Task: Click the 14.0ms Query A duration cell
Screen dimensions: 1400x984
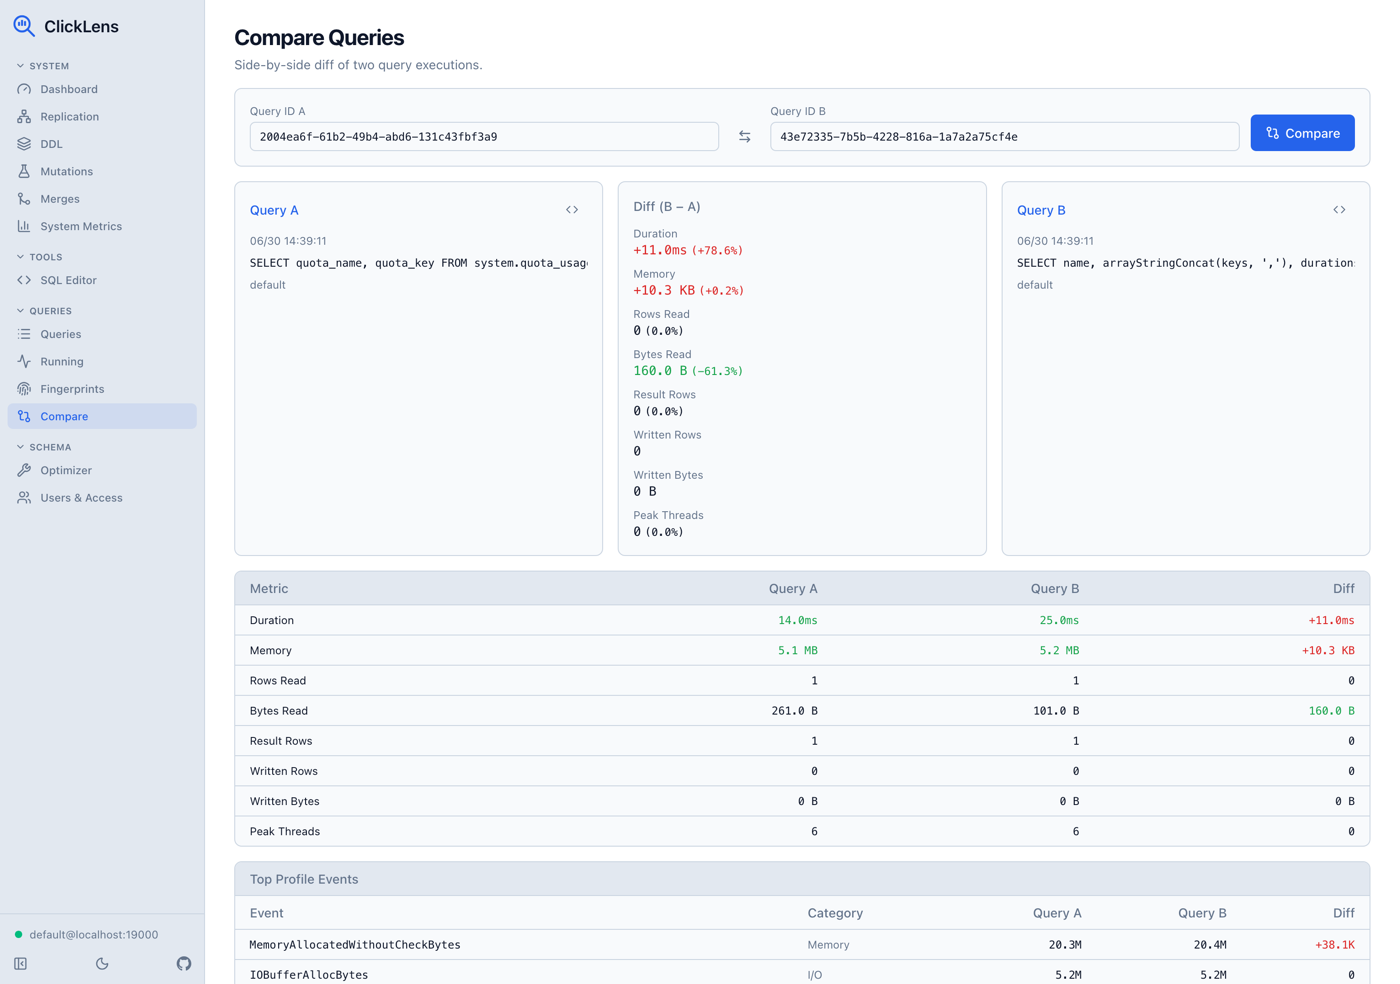Action: [x=797, y=620]
